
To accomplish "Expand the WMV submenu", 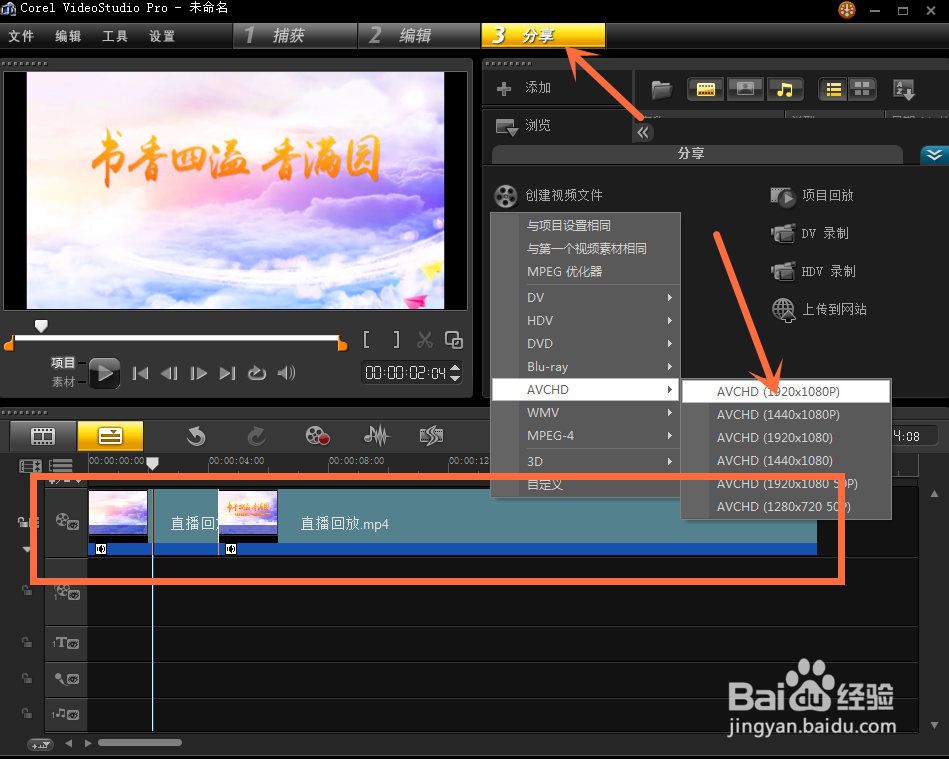I will [586, 413].
